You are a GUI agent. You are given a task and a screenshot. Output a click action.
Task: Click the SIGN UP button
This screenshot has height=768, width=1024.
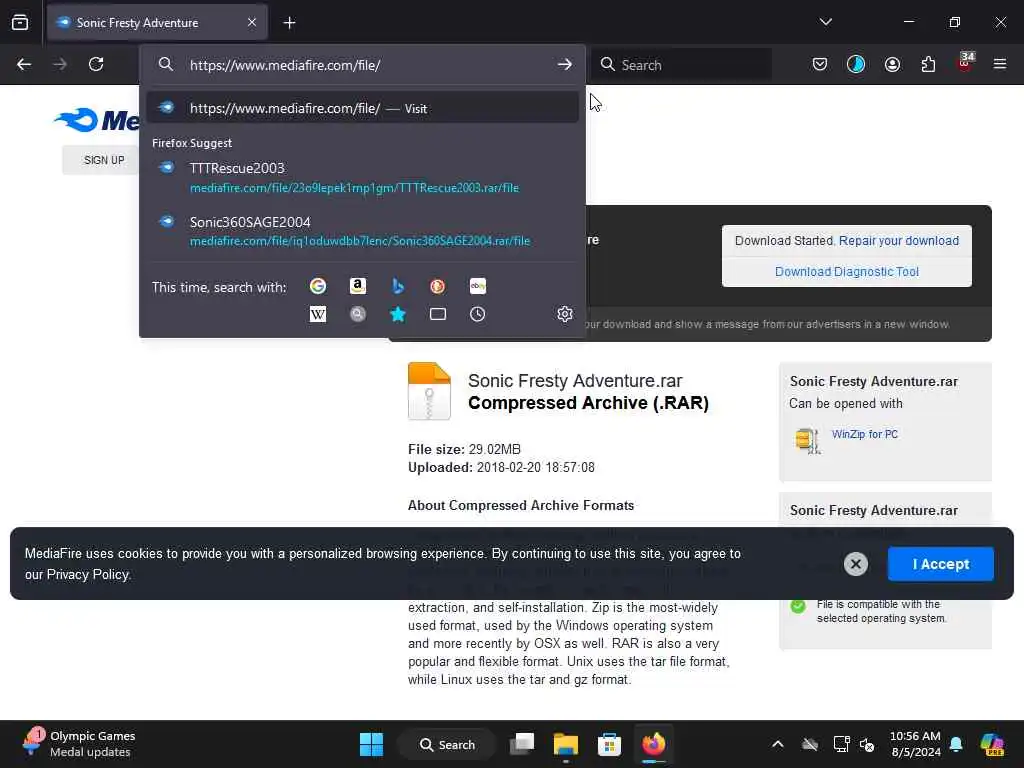pos(104,160)
